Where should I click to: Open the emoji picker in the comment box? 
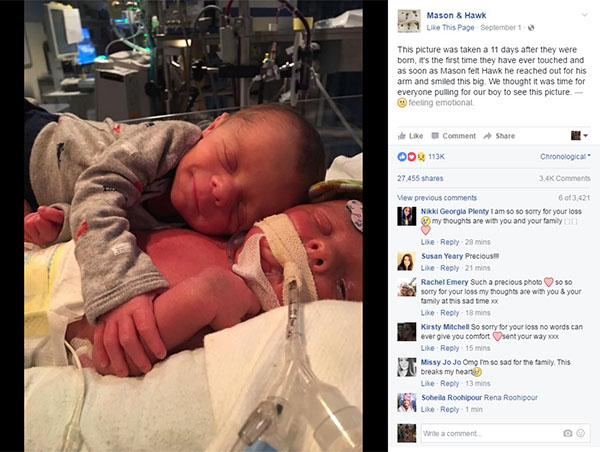[x=580, y=433]
